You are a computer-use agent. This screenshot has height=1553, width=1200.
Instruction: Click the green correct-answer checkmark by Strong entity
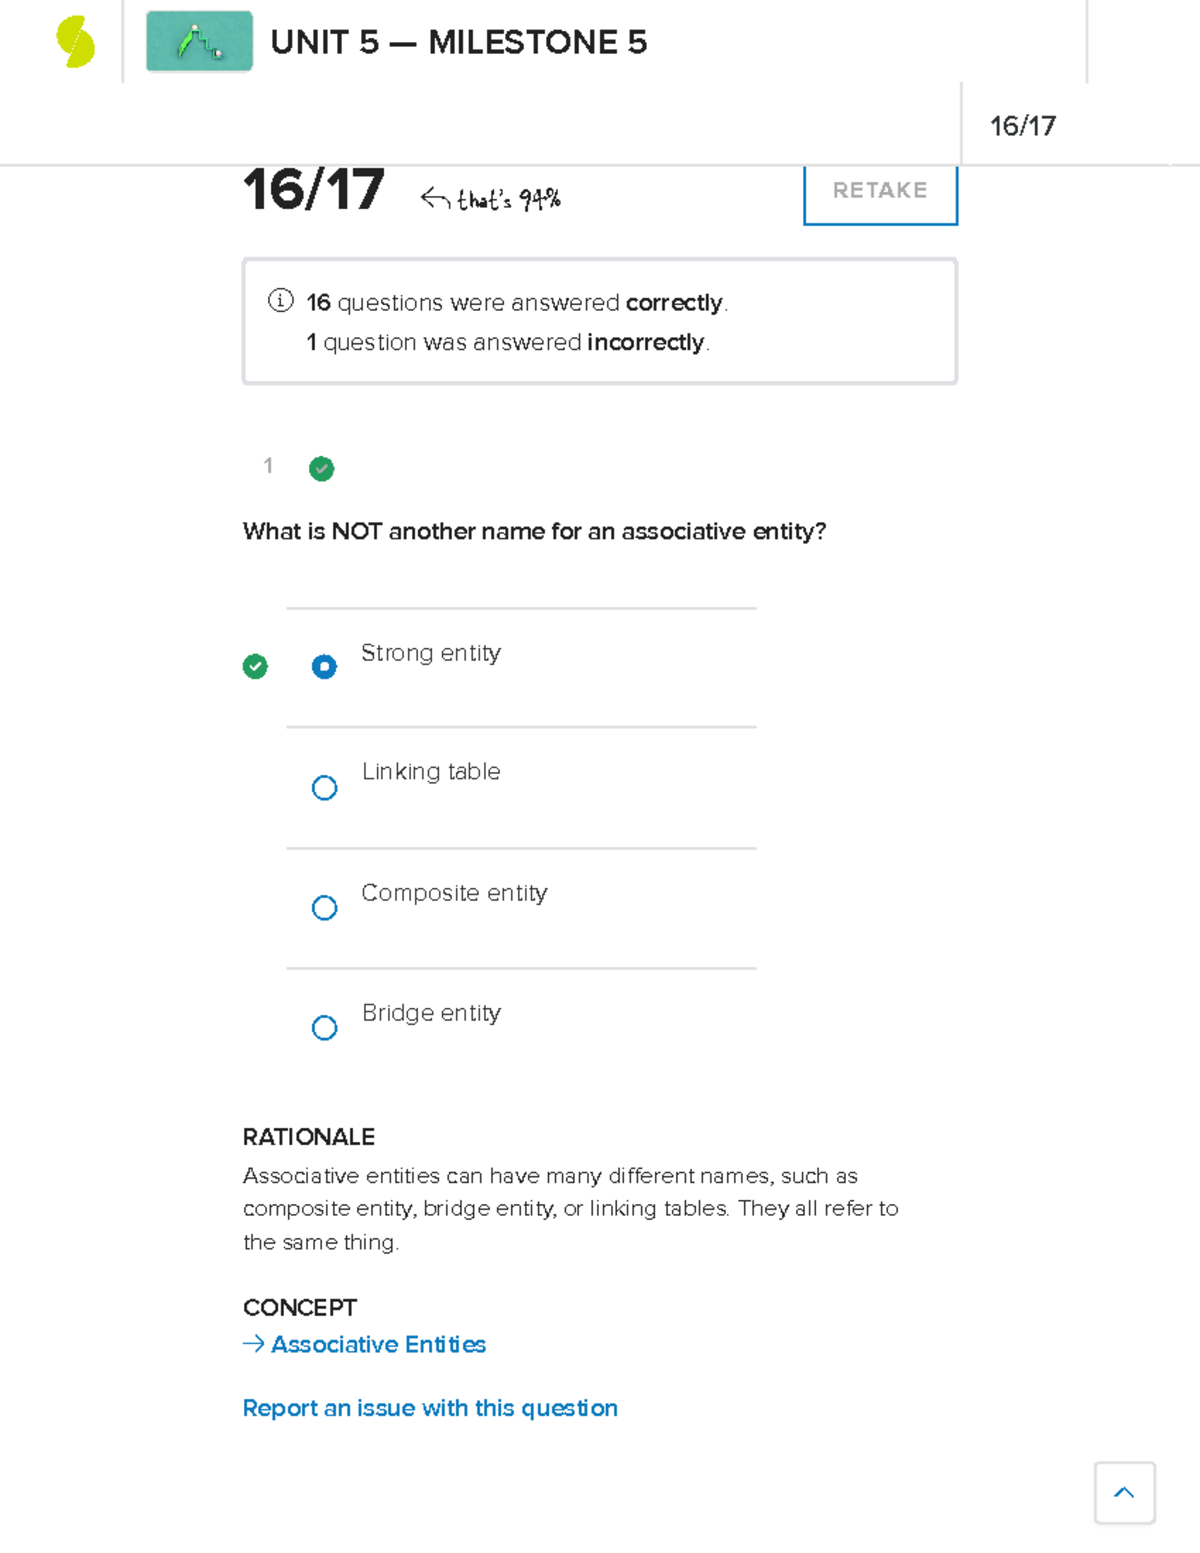(x=255, y=666)
